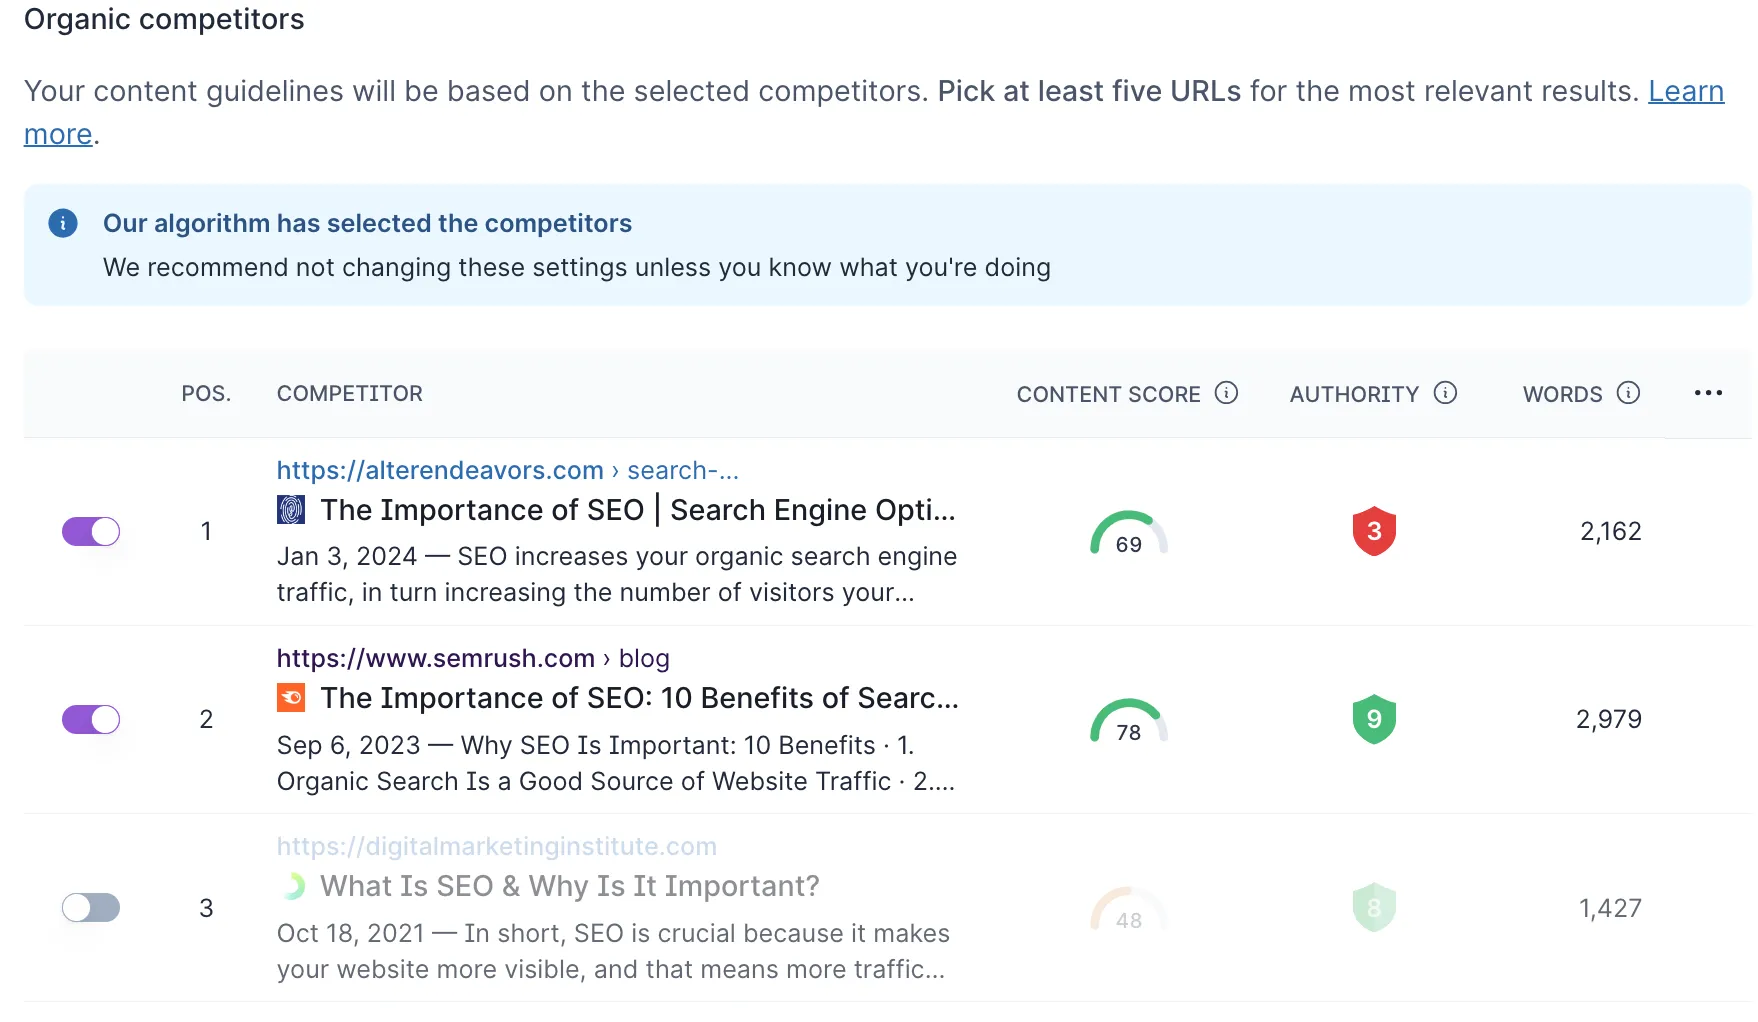Click the blue info icon in the notice banner

click(x=63, y=223)
